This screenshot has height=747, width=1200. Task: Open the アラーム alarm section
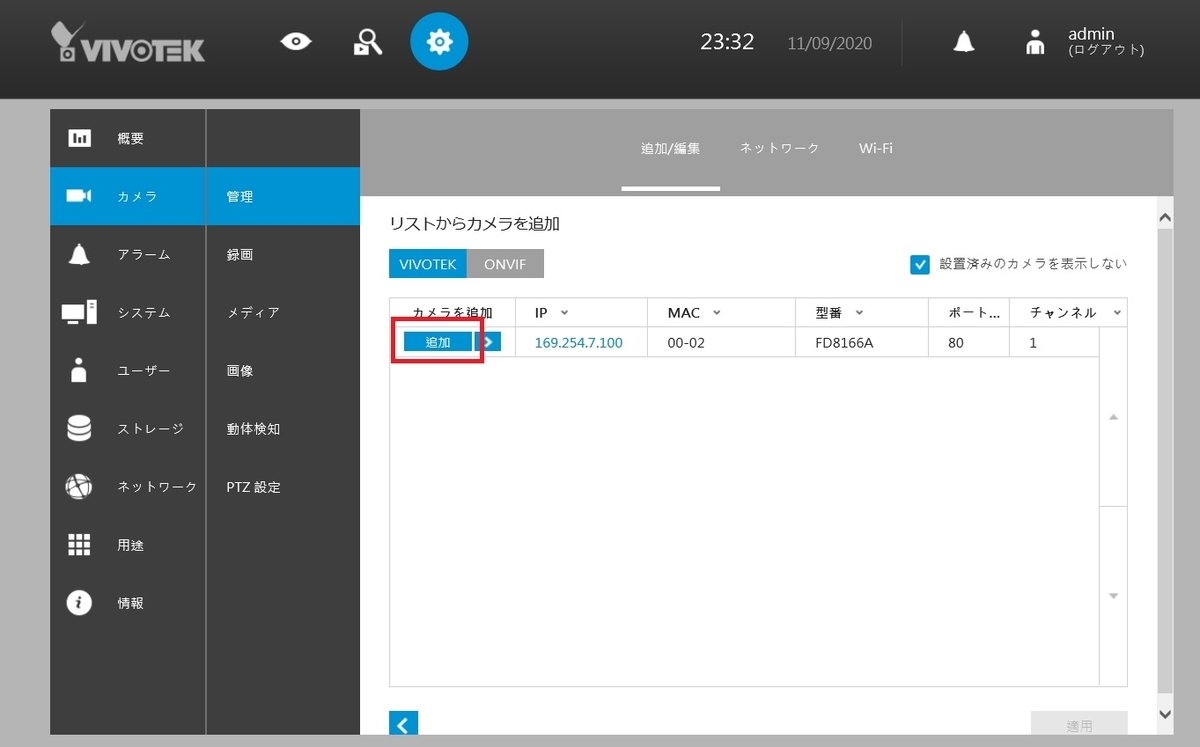[128, 254]
